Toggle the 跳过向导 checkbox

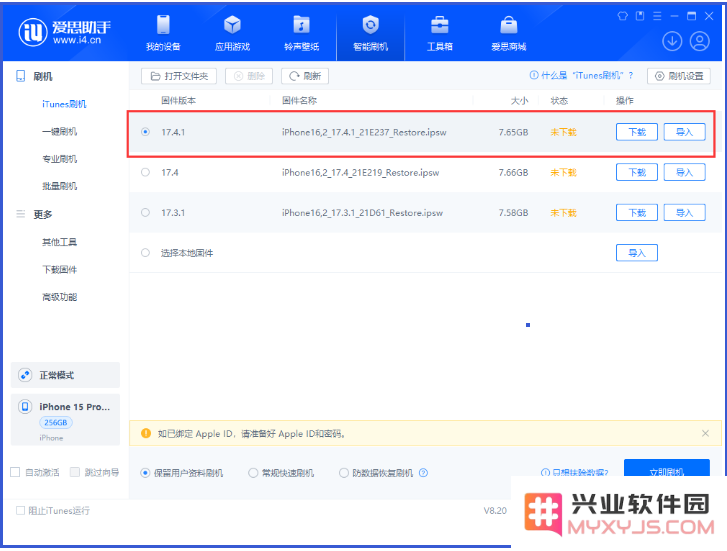(x=75, y=472)
